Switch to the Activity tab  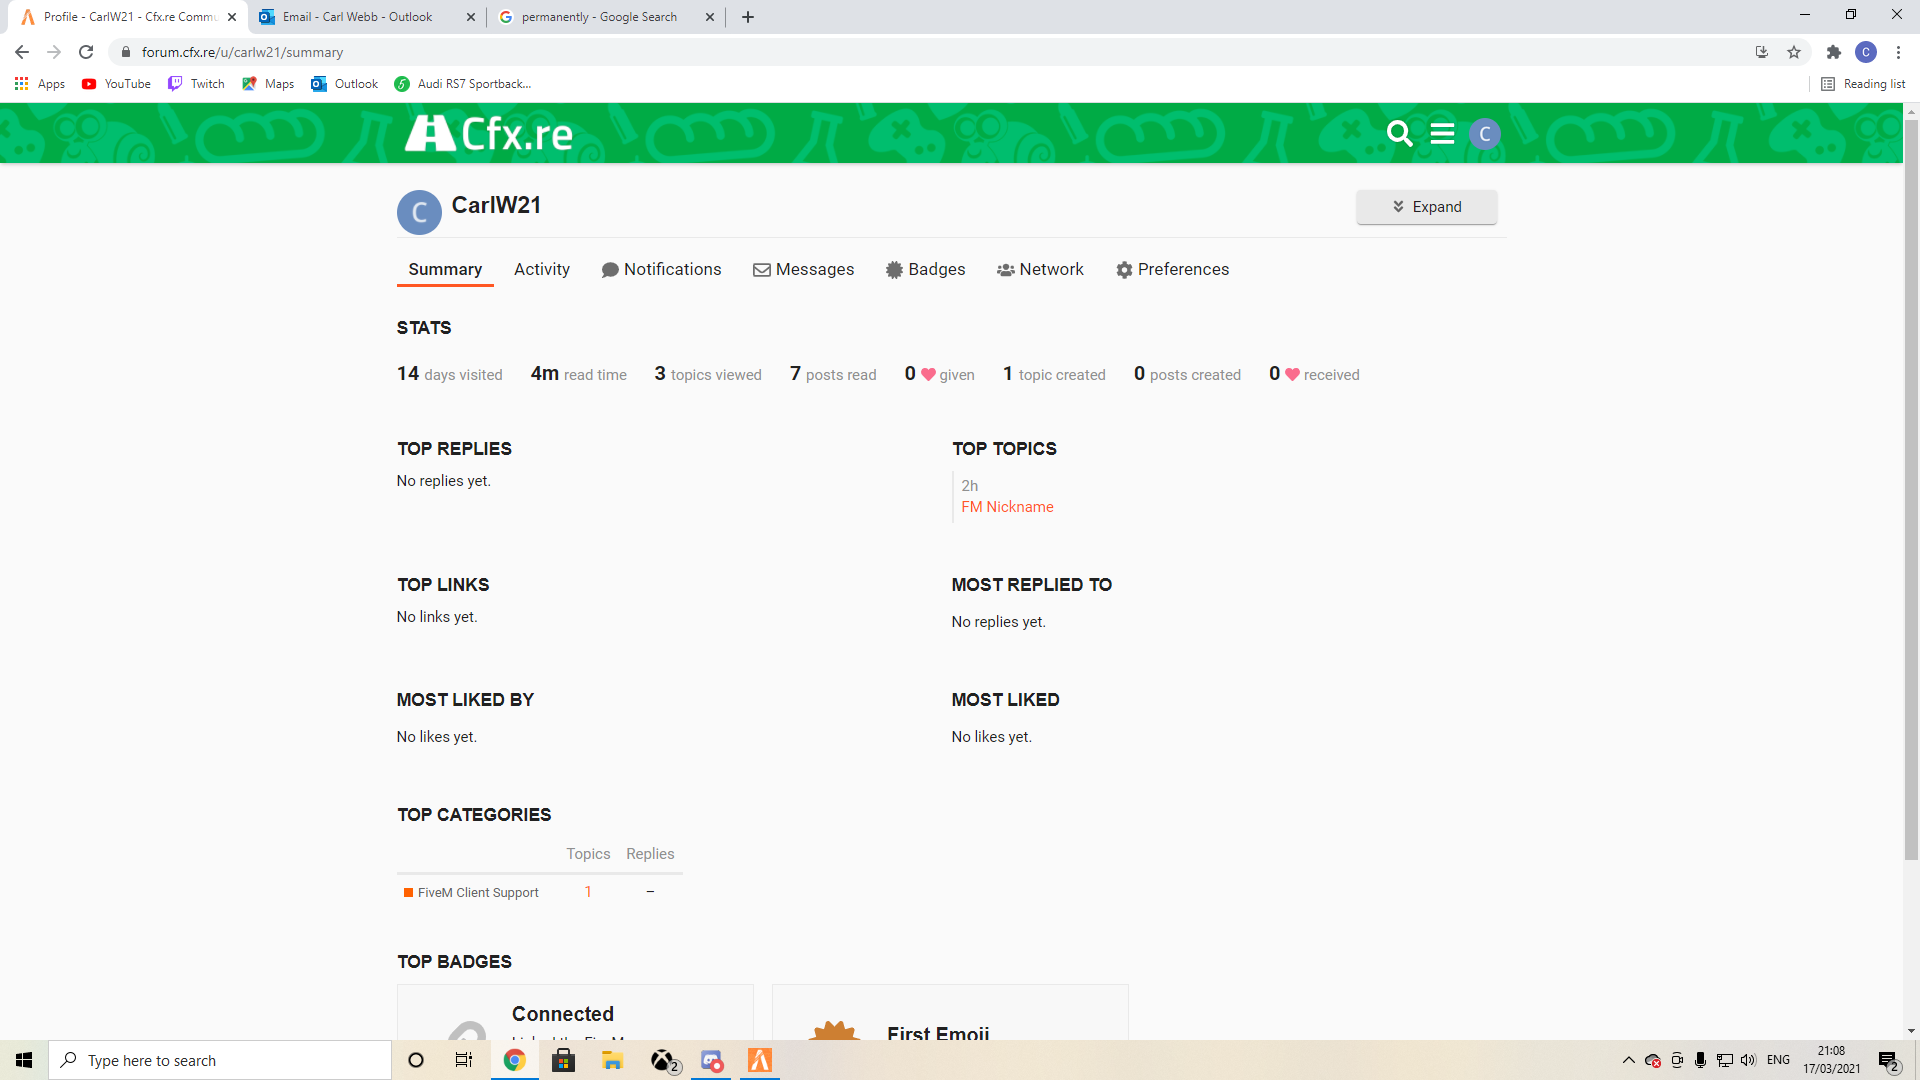(x=542, y=269)
